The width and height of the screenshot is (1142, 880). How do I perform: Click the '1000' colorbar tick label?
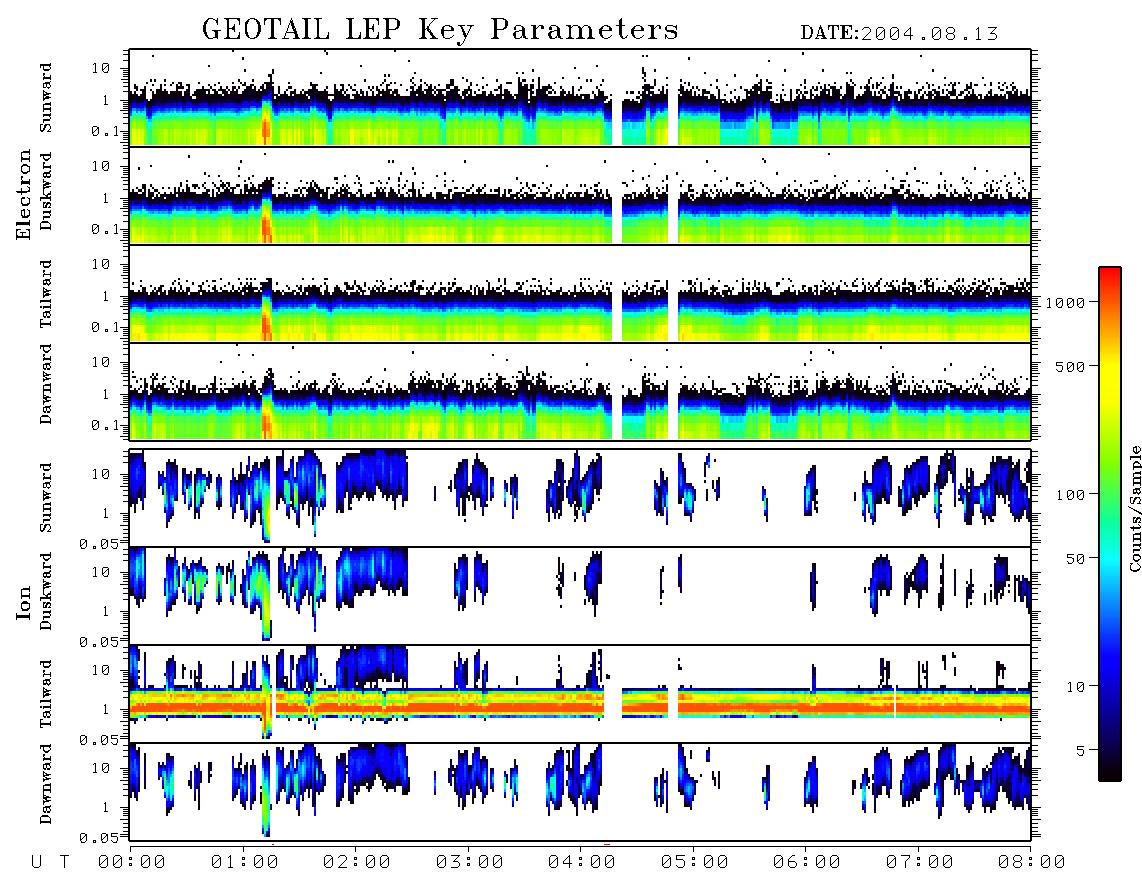[1065, 302]
